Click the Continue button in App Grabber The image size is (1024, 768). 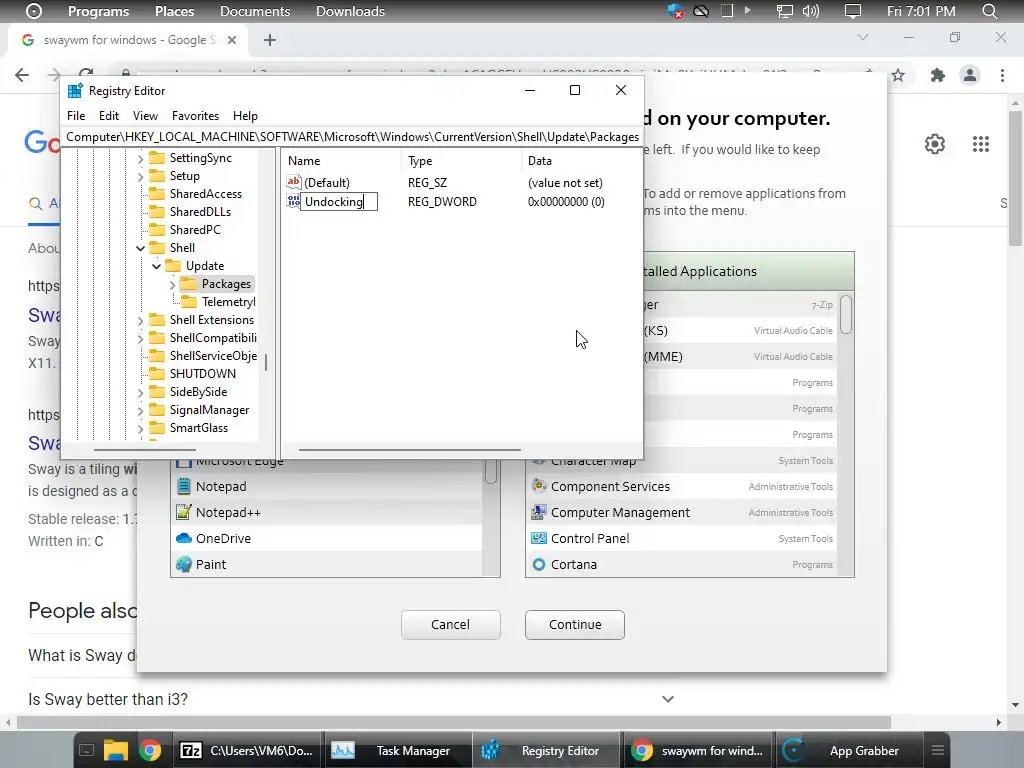(x=575, y=624)
